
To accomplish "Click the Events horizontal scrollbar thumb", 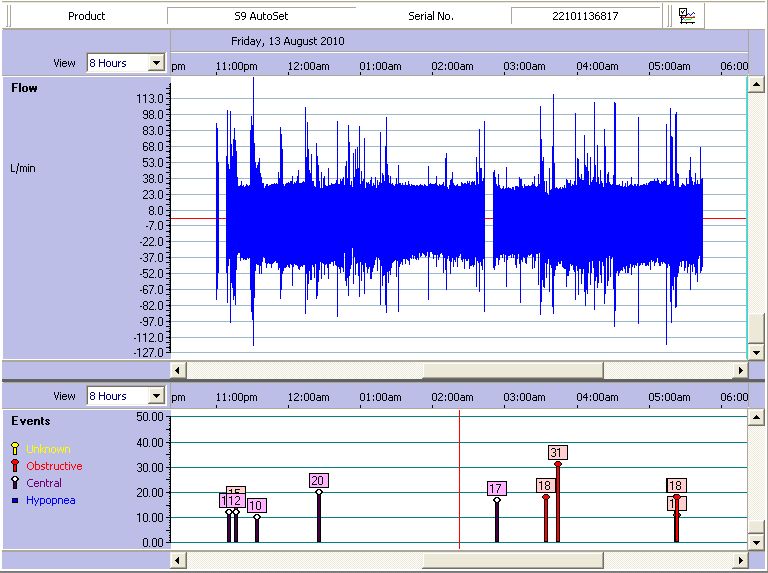I will [x=512, y=560].
